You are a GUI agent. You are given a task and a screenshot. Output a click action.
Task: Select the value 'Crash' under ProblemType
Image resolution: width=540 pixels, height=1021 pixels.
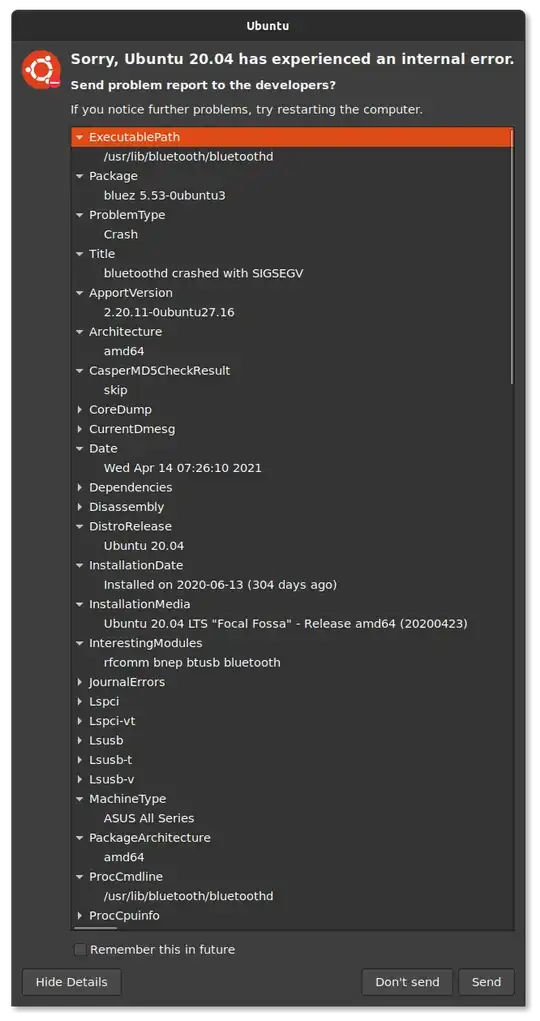pyautogui.click(x=121, y=234)
